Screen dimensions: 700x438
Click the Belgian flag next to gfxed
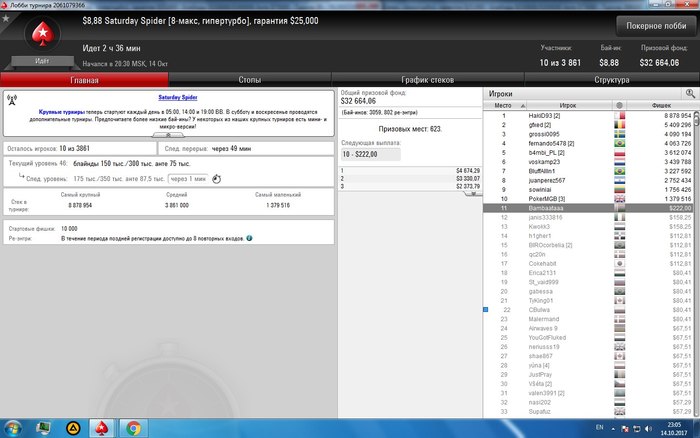619,125
